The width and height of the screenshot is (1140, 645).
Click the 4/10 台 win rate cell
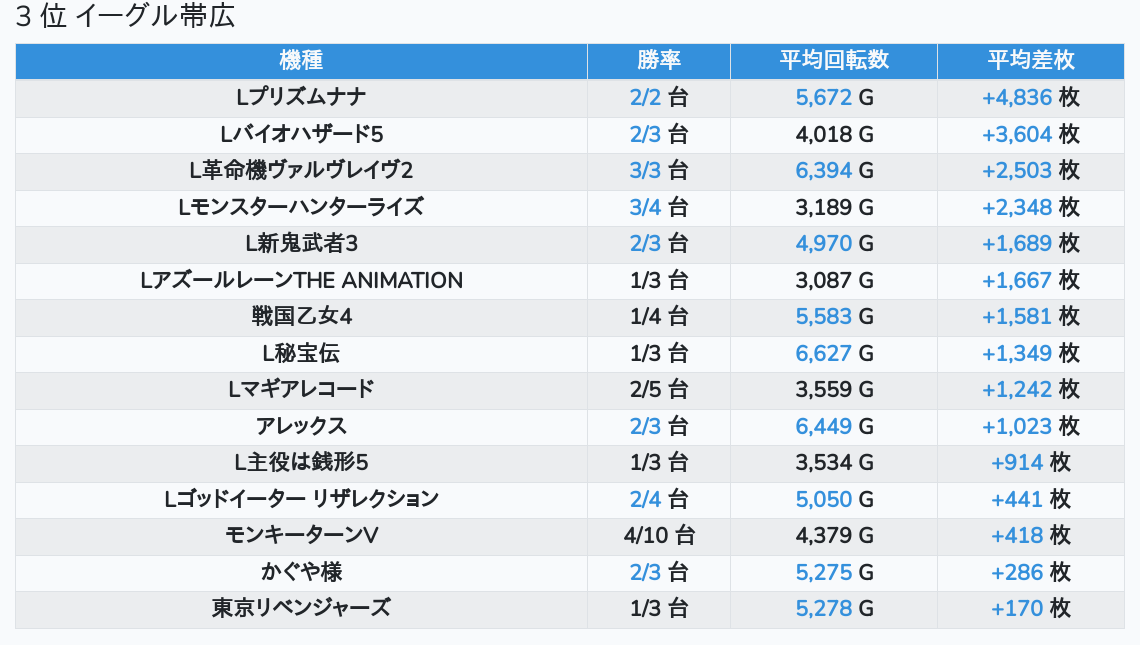[658, 535]
